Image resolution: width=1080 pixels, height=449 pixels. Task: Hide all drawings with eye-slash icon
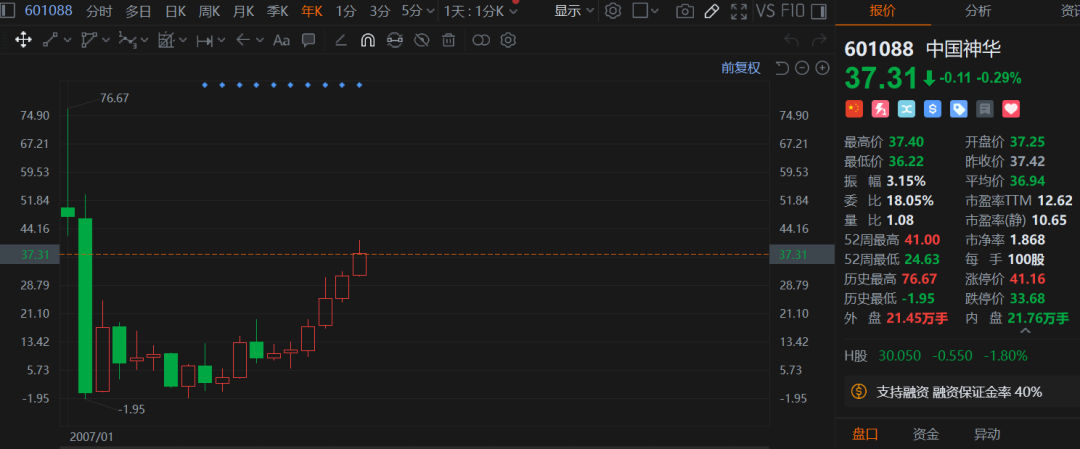422,41
